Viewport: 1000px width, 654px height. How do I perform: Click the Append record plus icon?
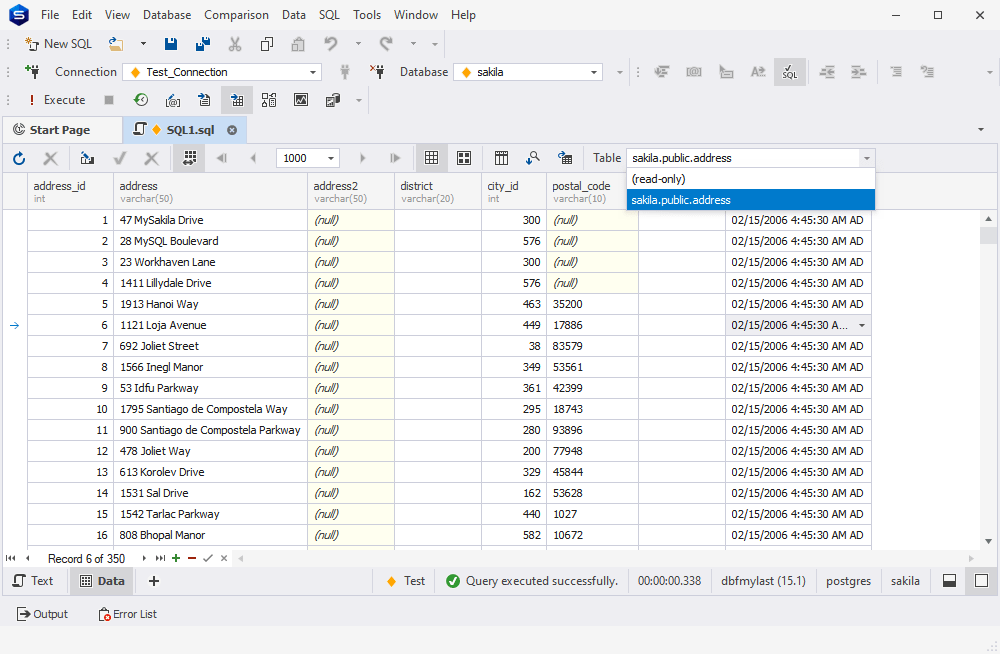[x=176, y=558]
